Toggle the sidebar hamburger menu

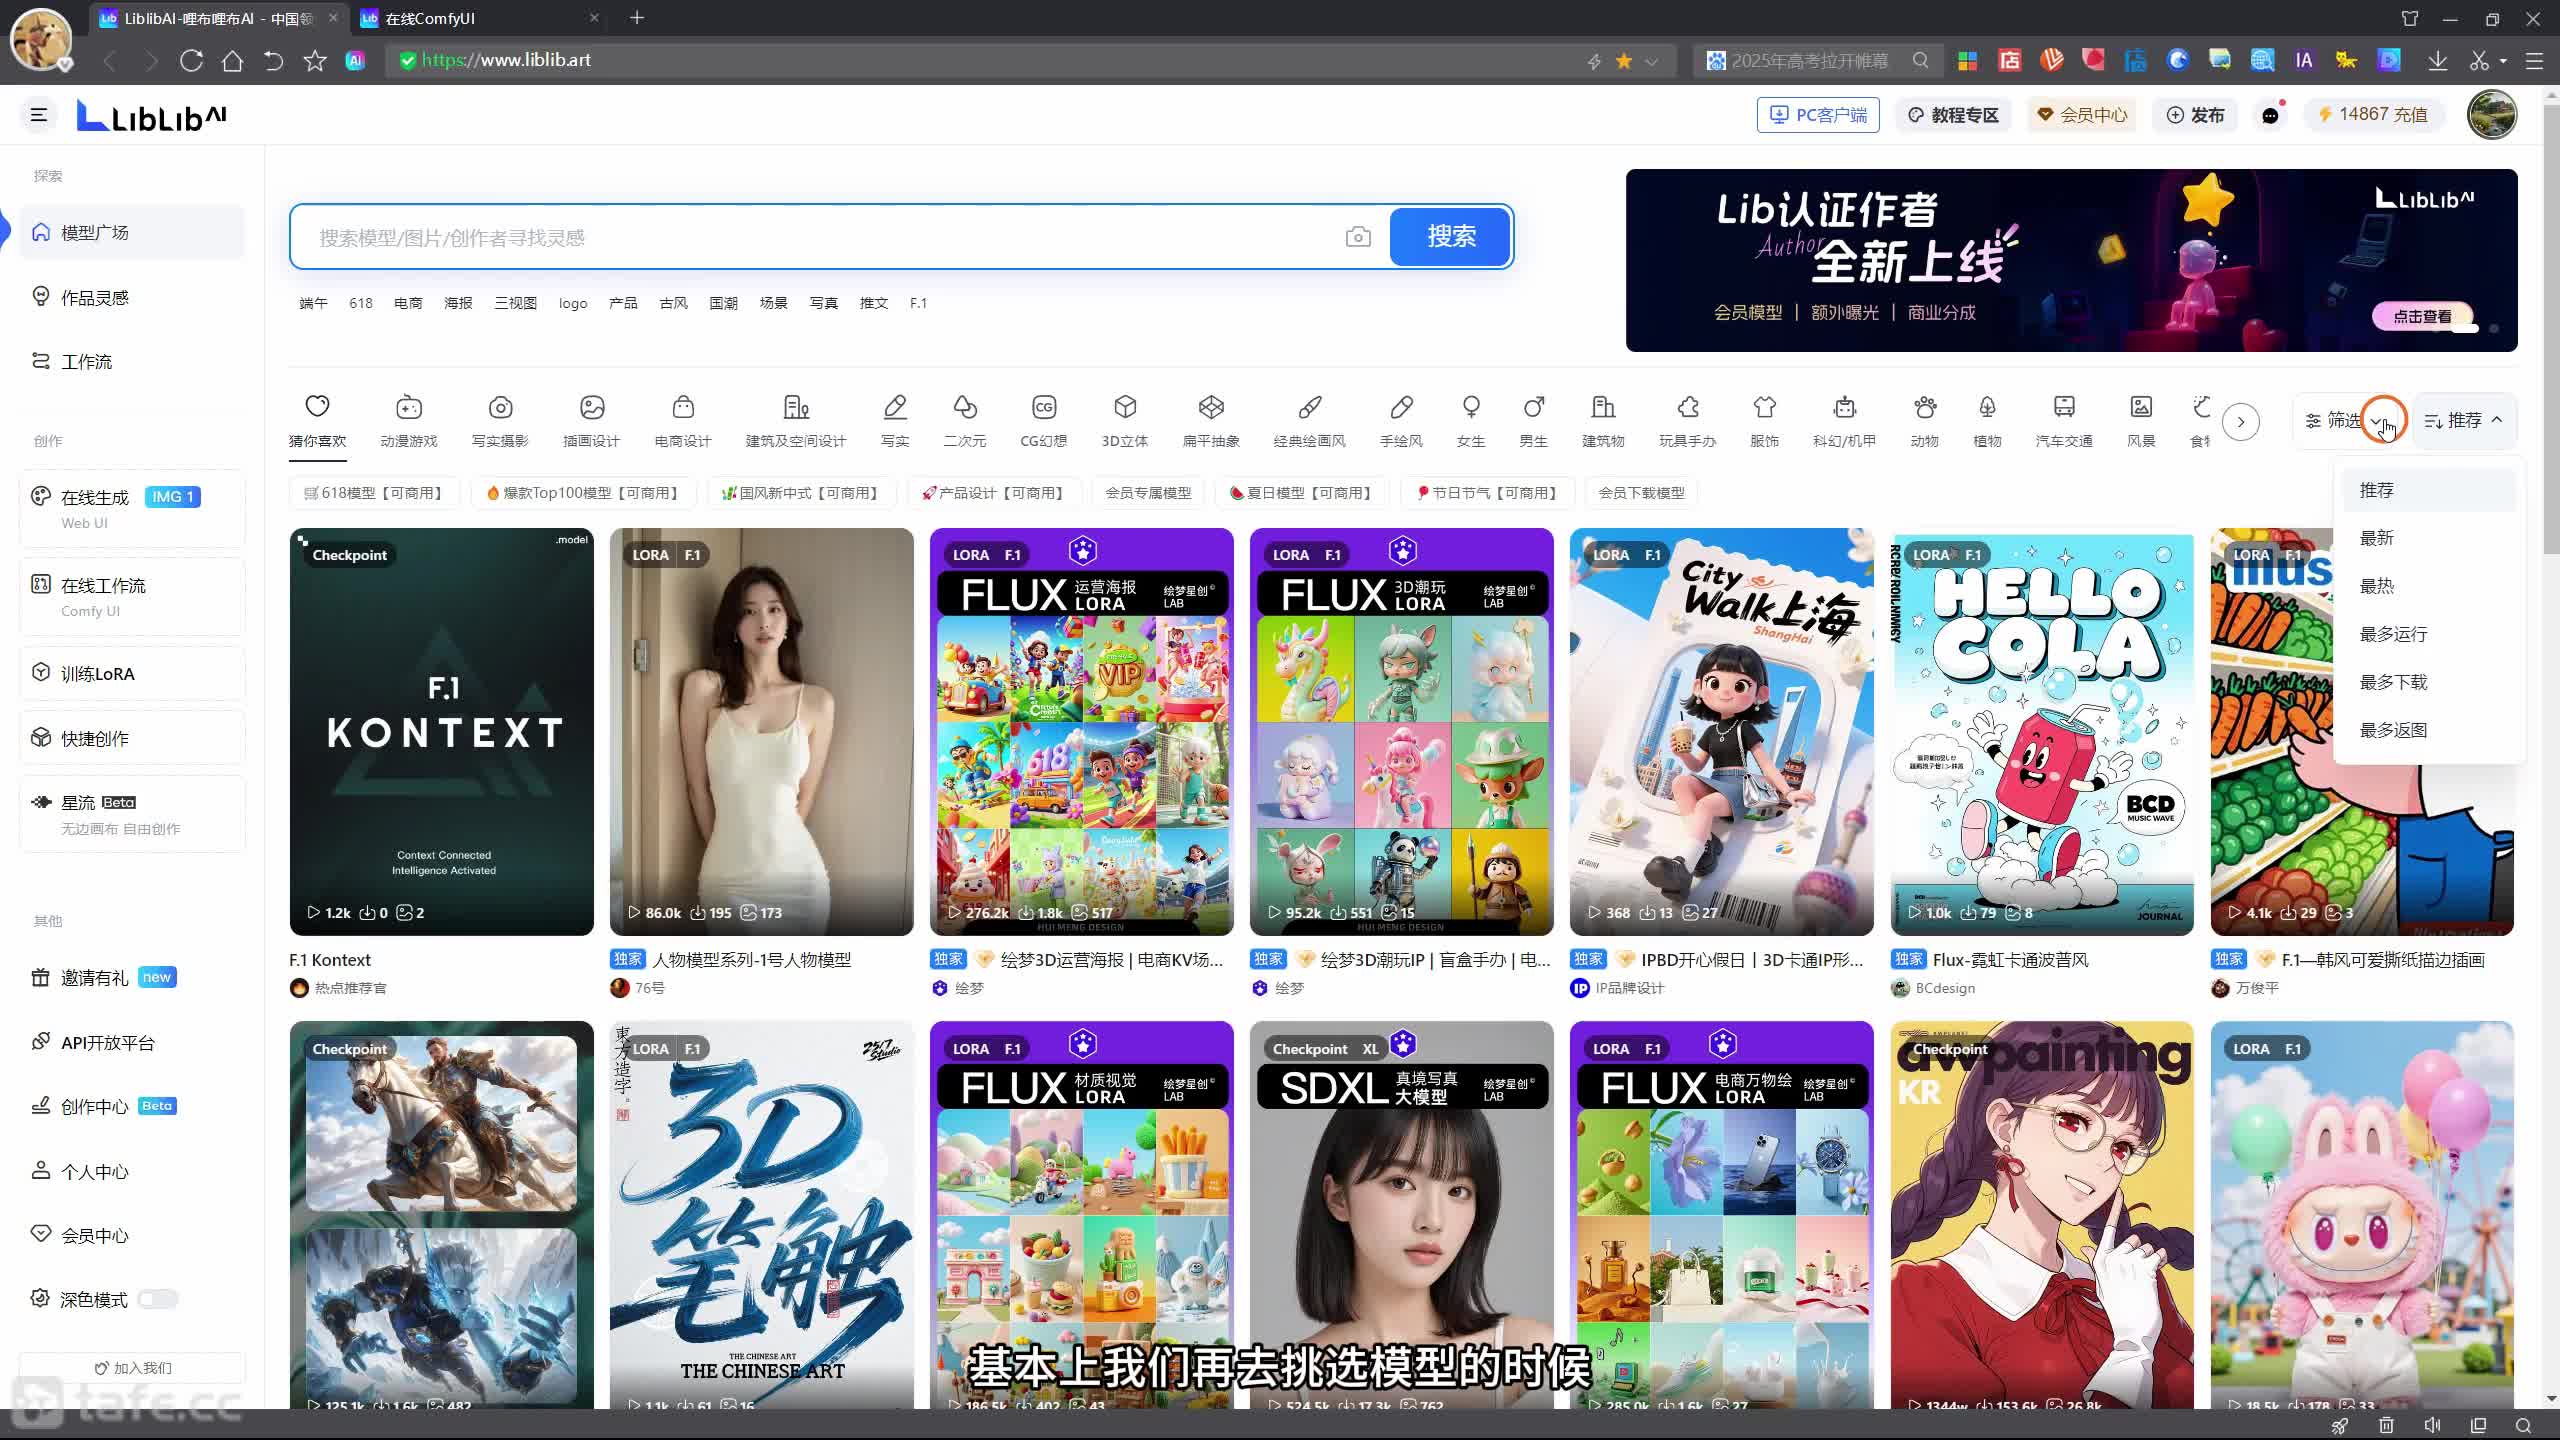39,115
